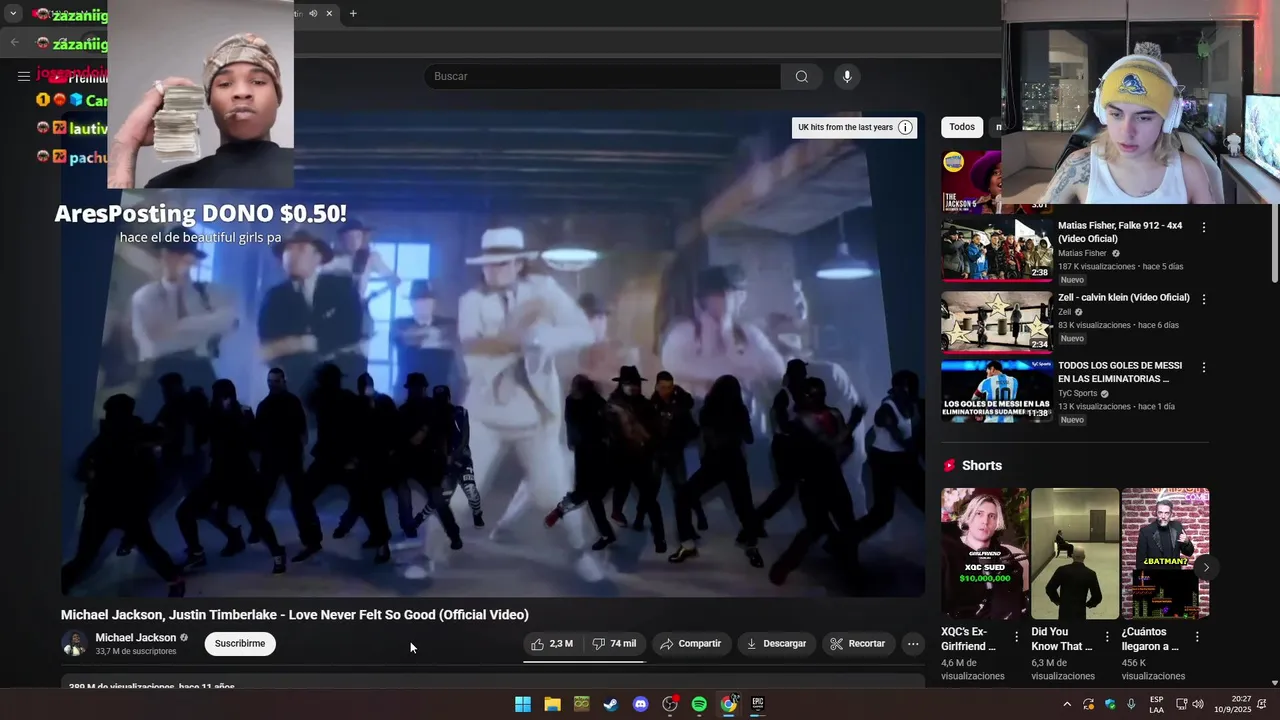This screenshot has width=1280, height=720.
Task: Share the video via Compartir
Action: 690,644
